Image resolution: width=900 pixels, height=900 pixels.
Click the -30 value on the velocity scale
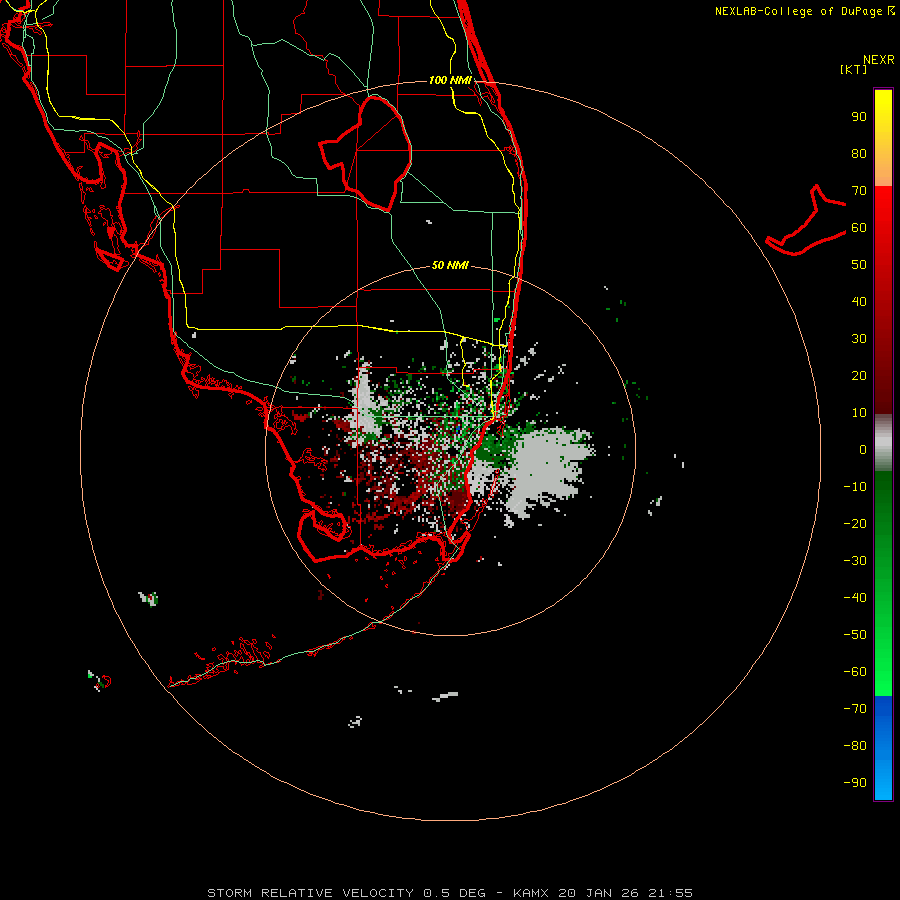pyautogui.click(x=855, y=561)
